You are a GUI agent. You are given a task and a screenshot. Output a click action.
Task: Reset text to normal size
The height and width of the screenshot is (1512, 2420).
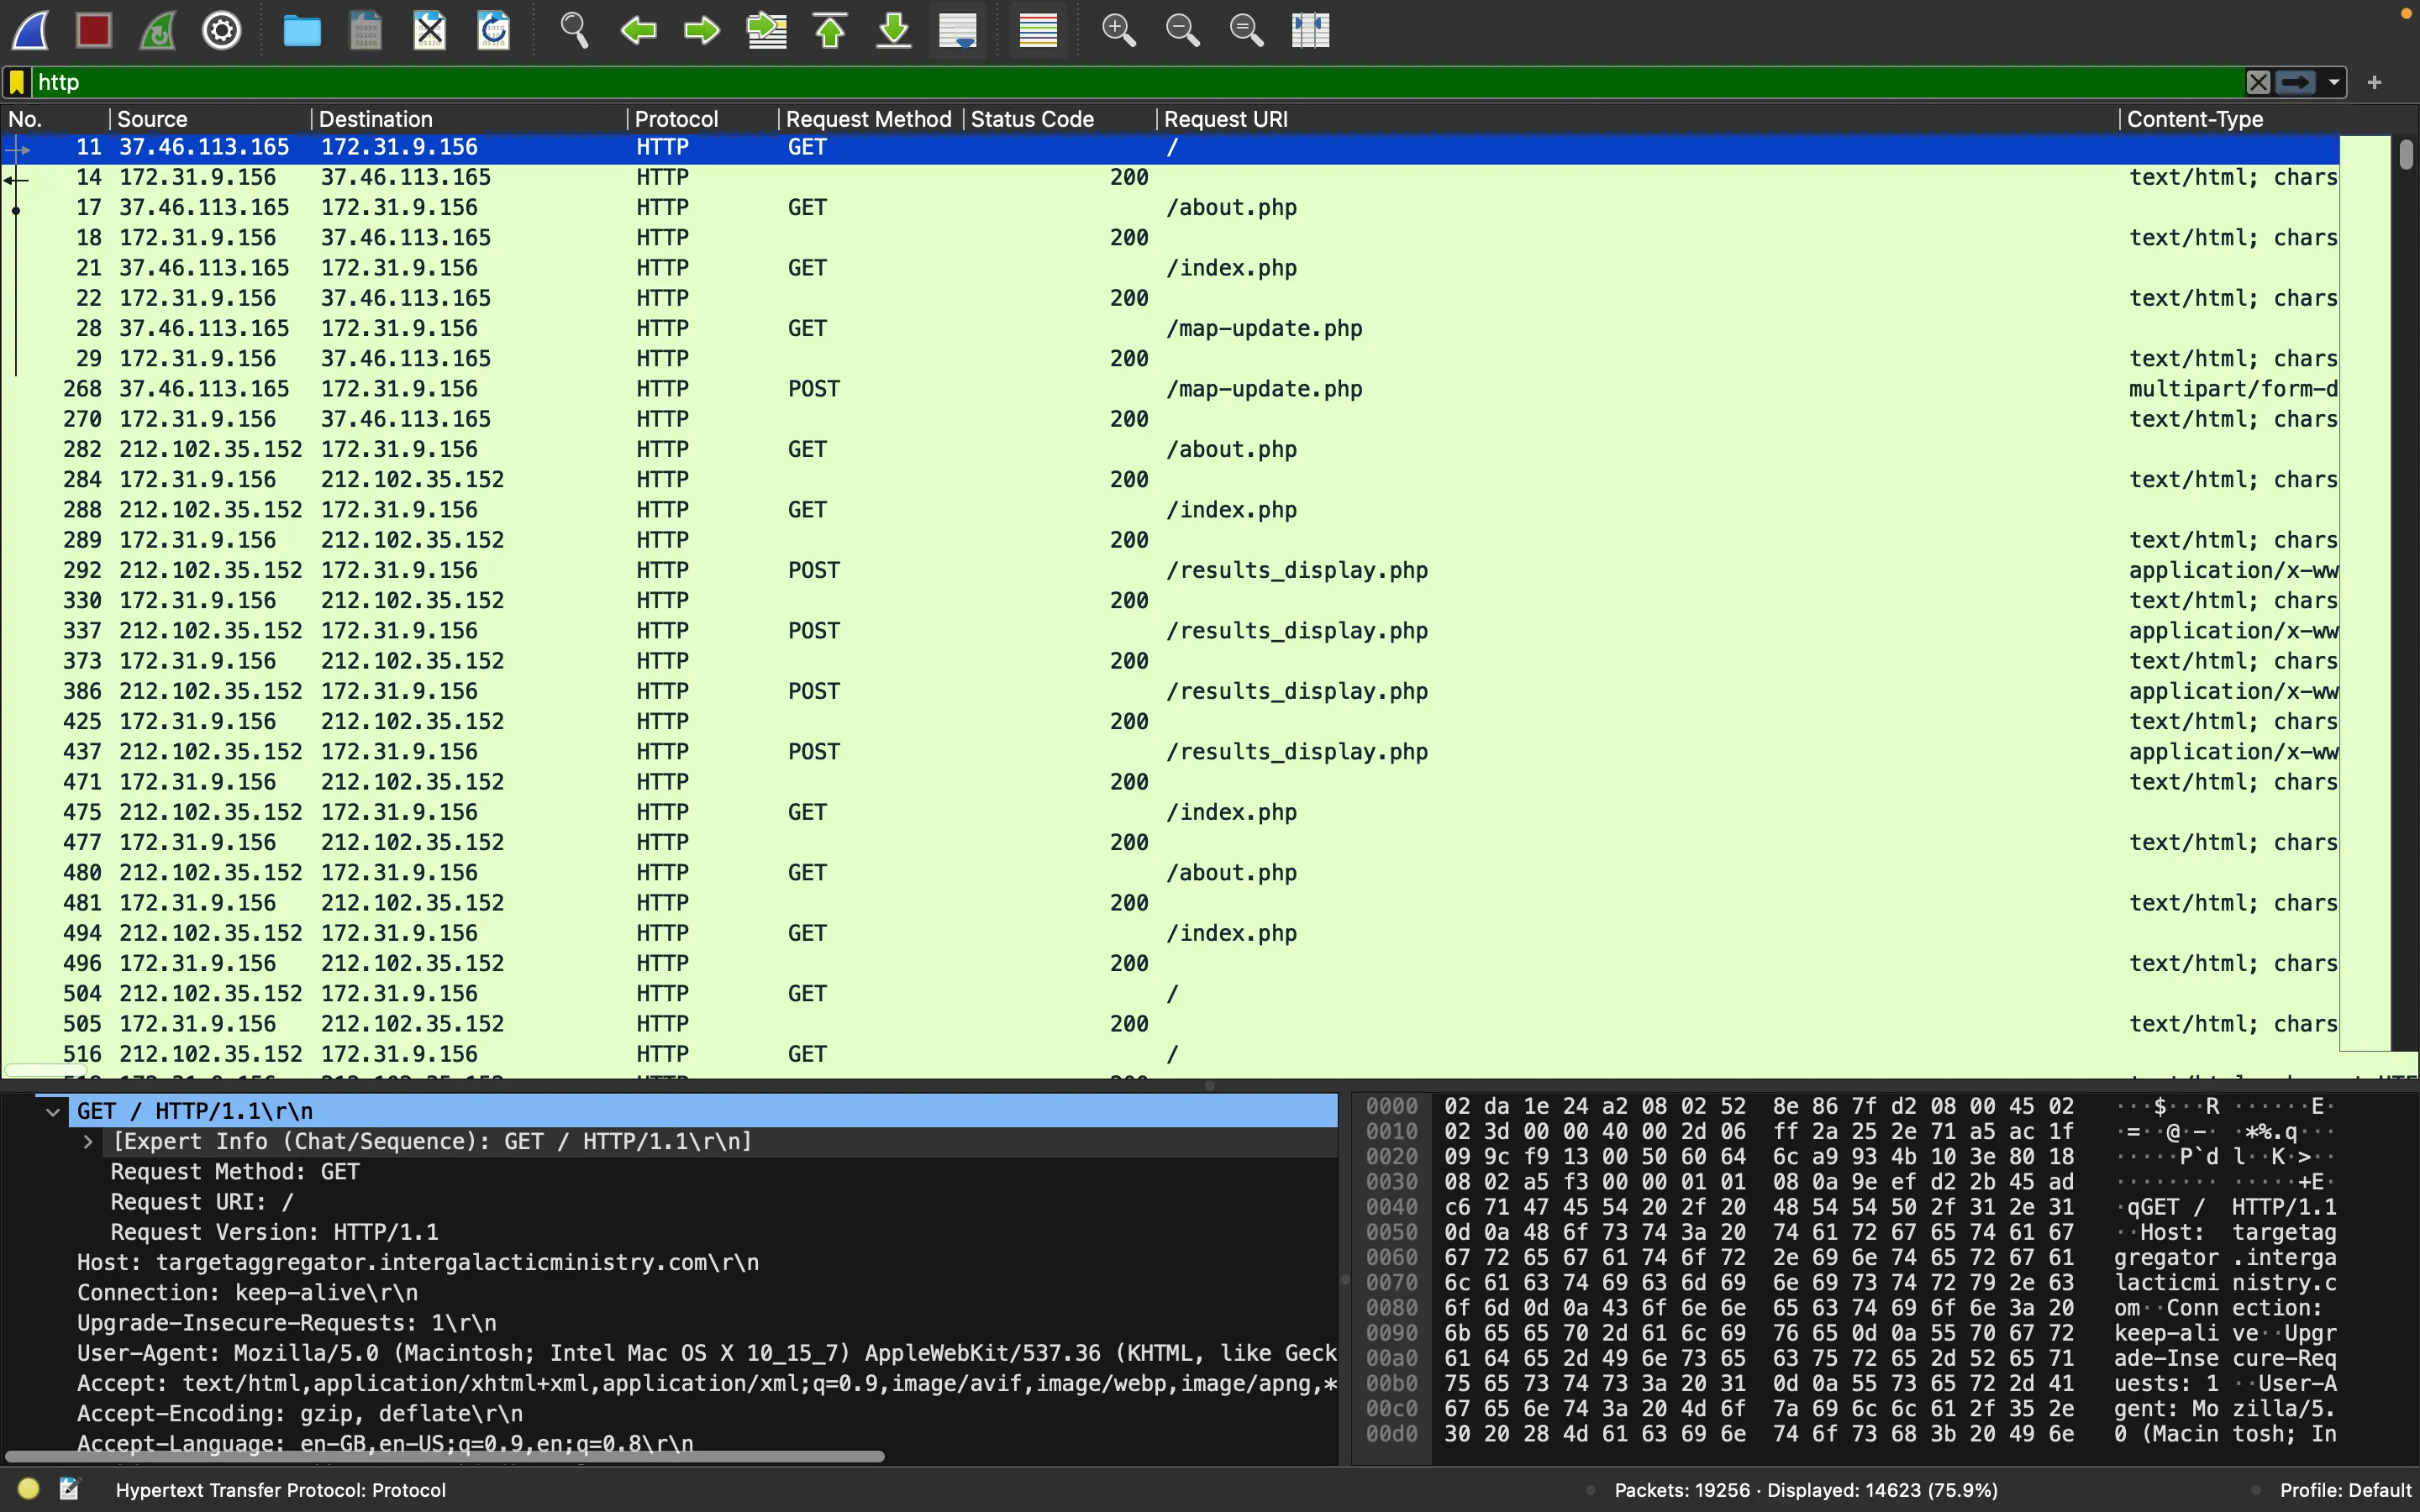click(x=1246, y=30)
